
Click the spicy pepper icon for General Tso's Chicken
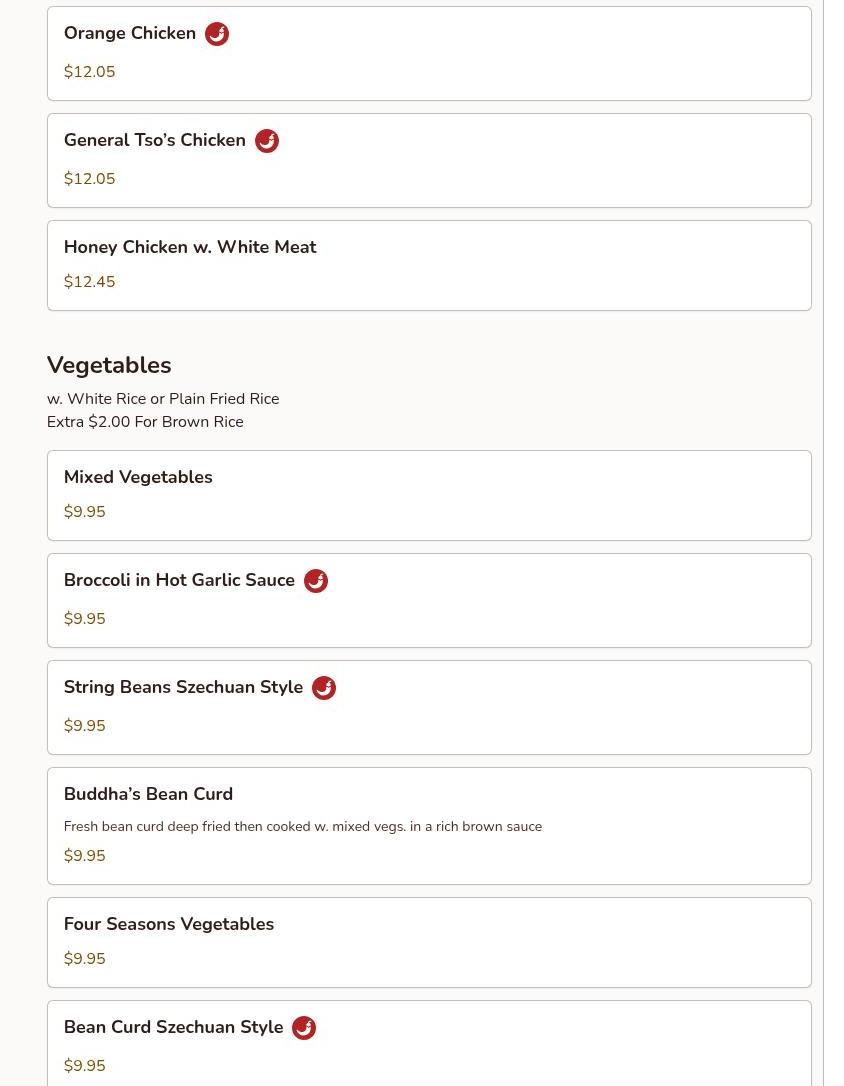[267, 141]
